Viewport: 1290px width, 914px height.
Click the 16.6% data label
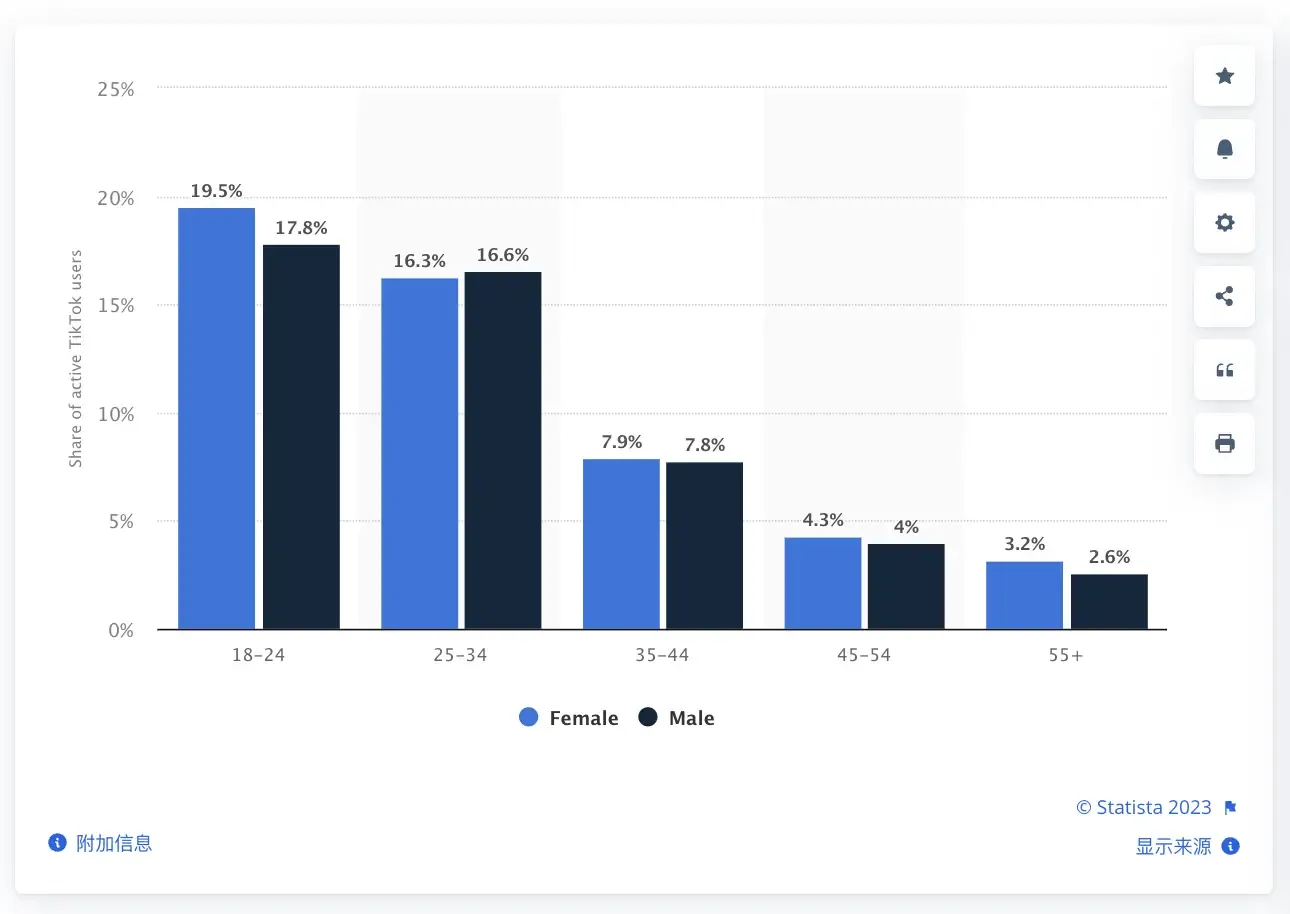(503, 255)
